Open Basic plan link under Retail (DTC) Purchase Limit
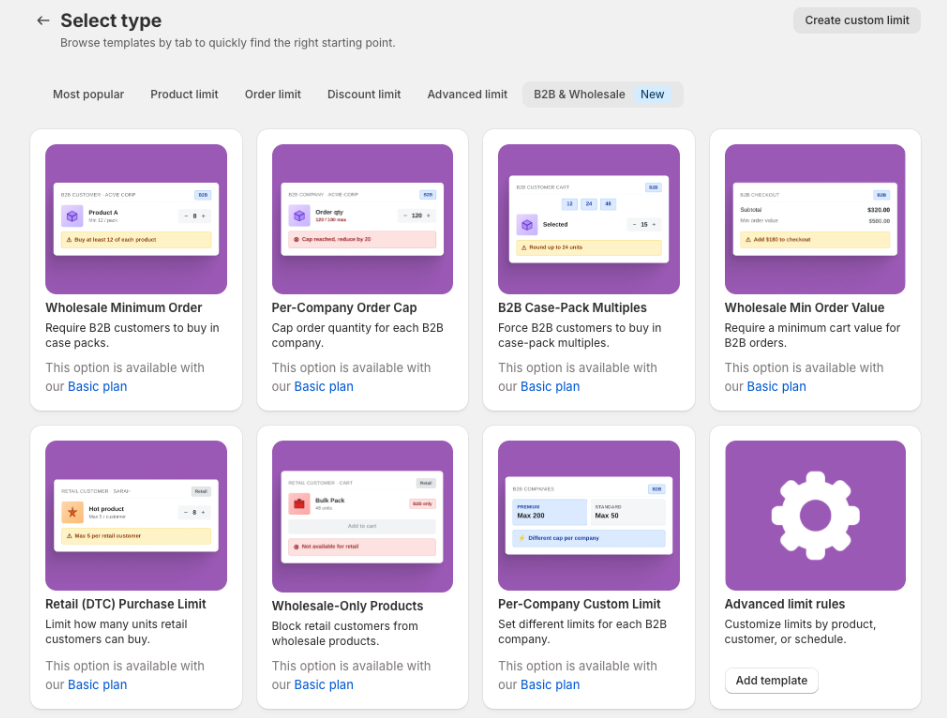The width and height of the screenshot is (947, 718). coord(97,685)
